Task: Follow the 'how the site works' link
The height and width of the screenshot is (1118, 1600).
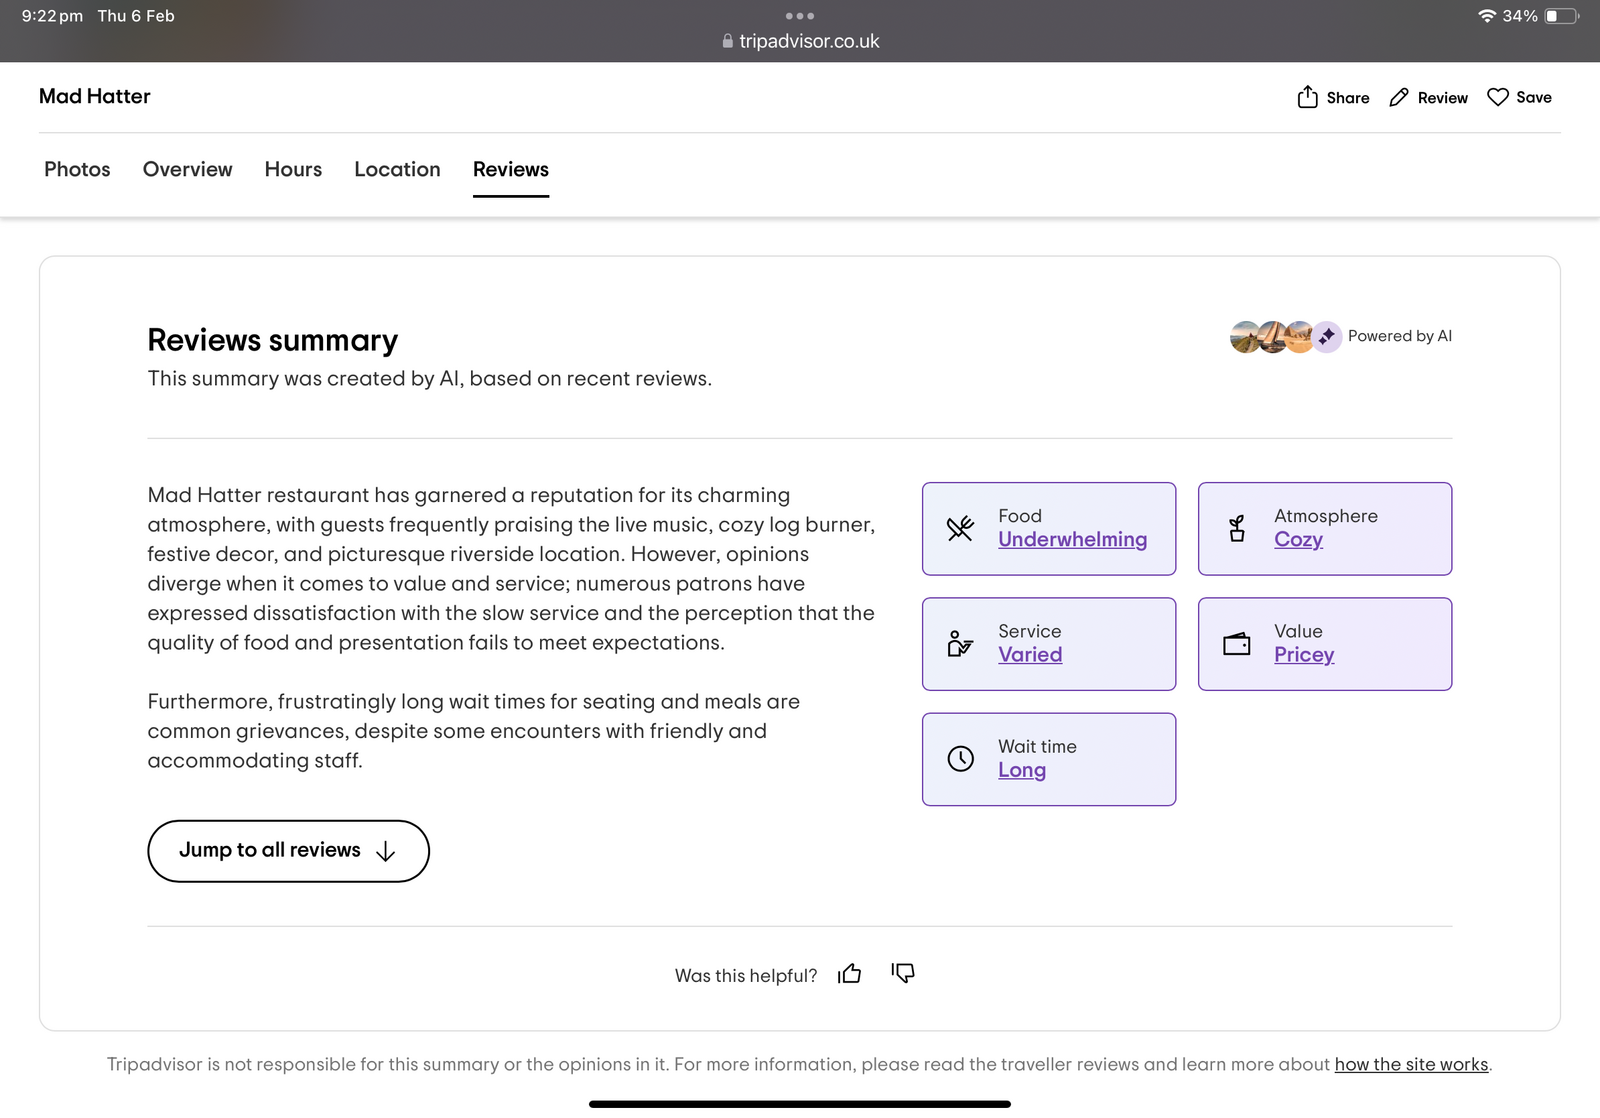Action: click(x=1411, y=1065)
